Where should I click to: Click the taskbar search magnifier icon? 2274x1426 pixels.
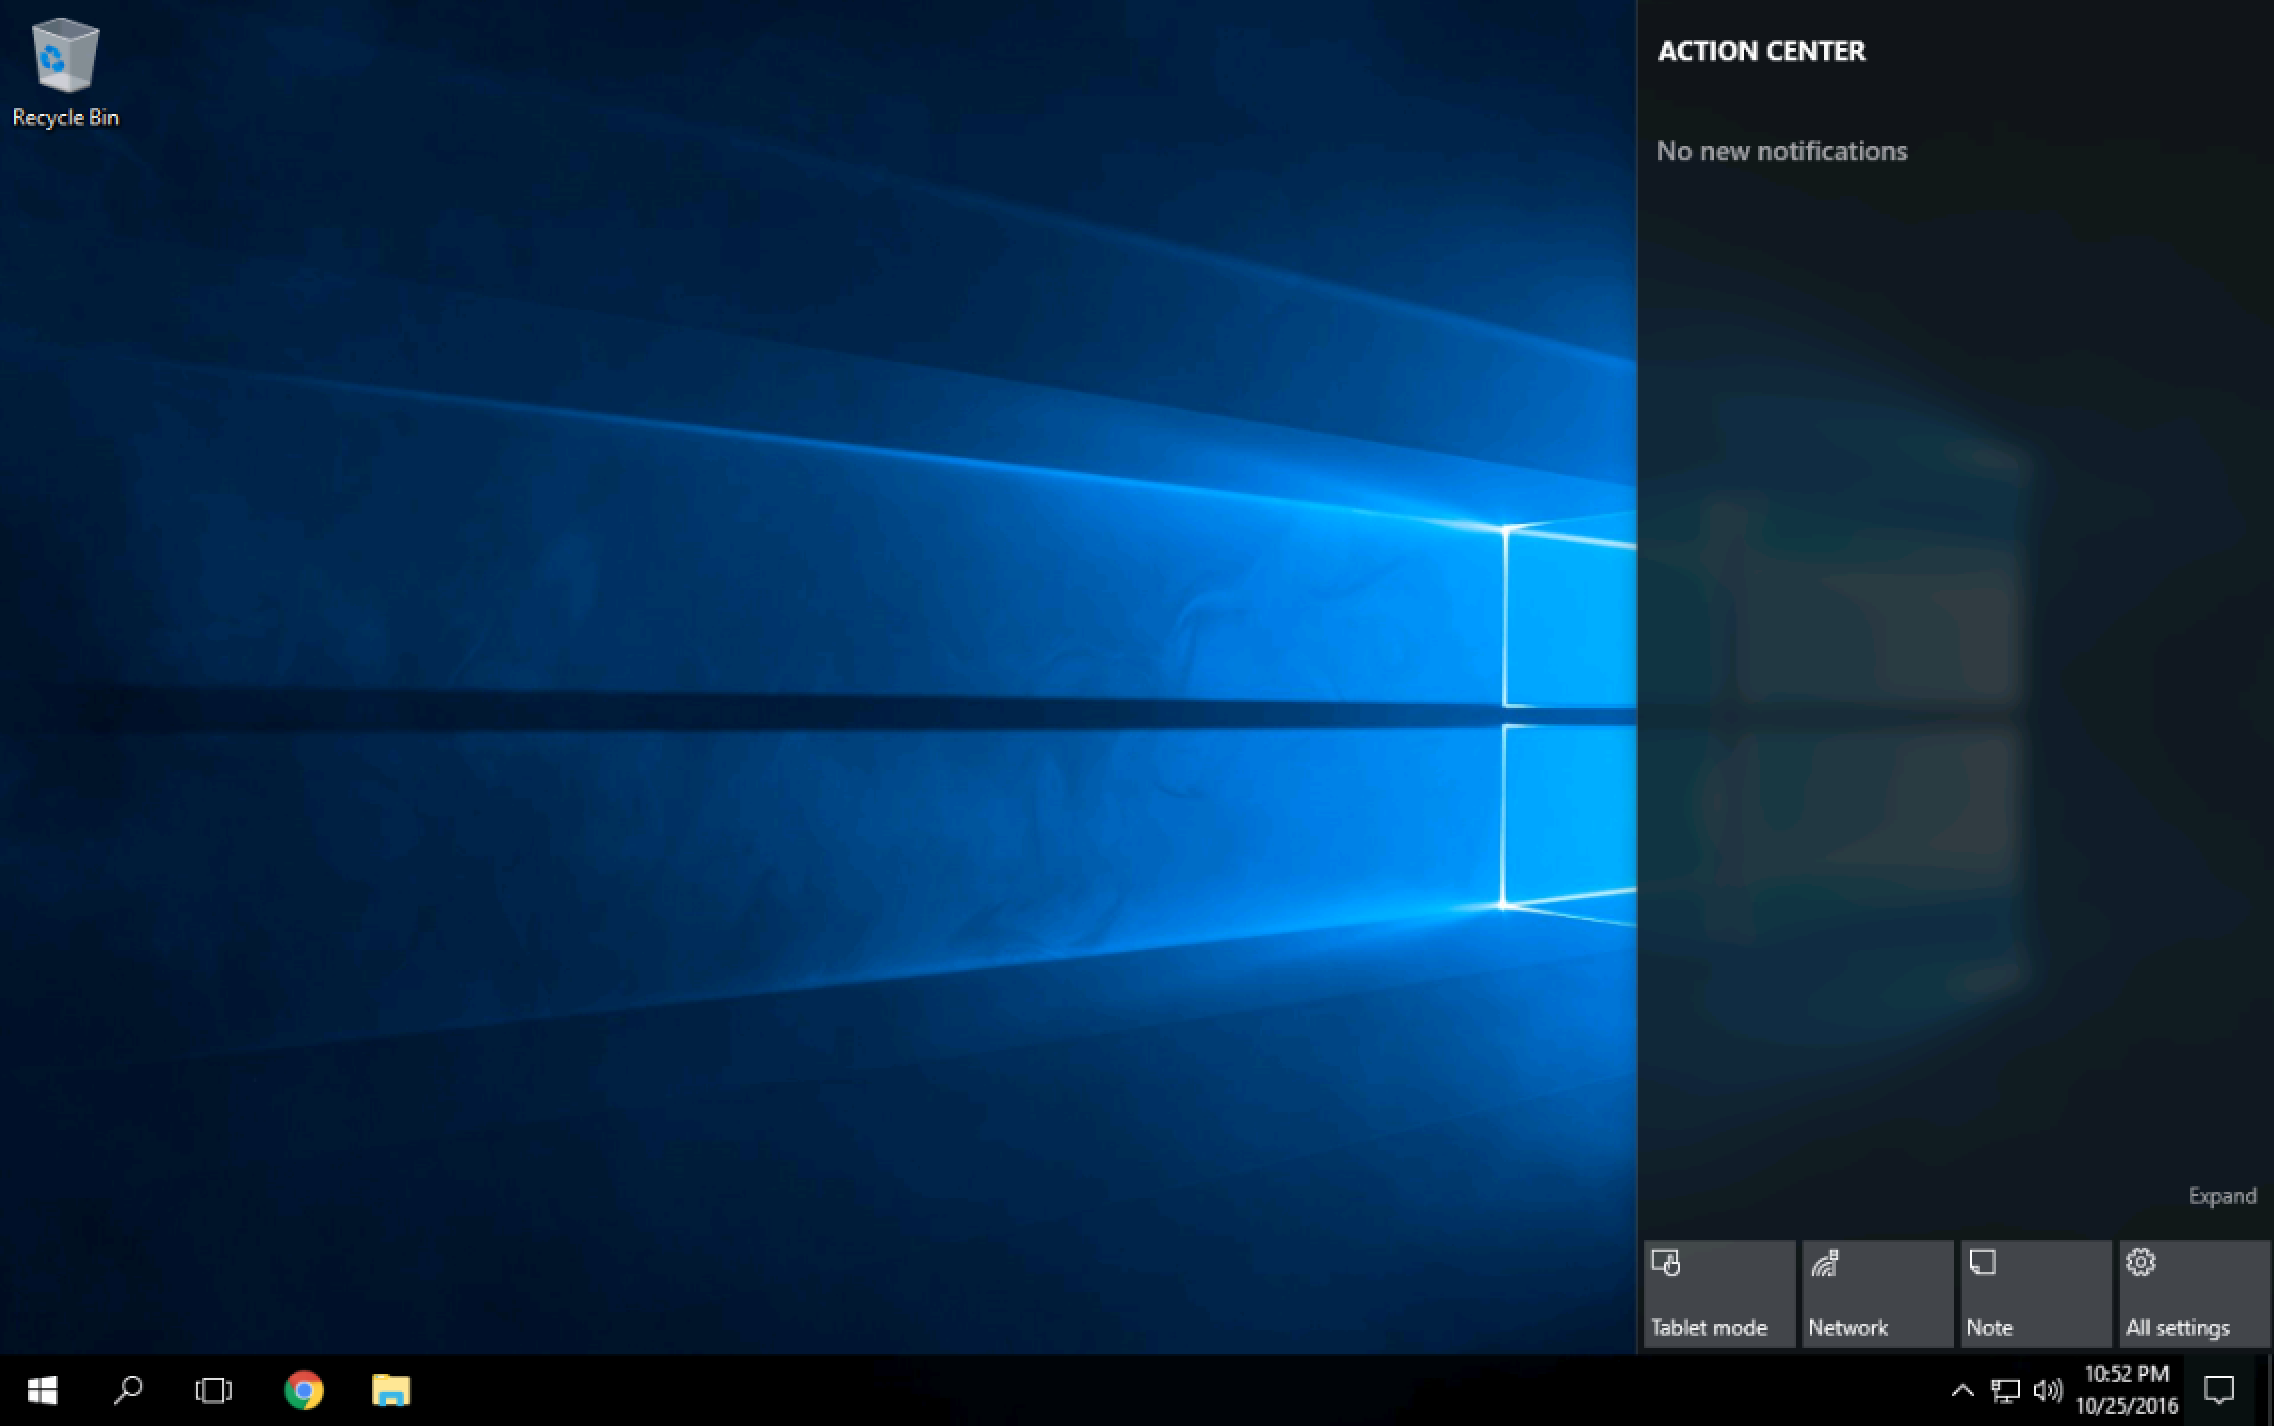[128, 1390]
